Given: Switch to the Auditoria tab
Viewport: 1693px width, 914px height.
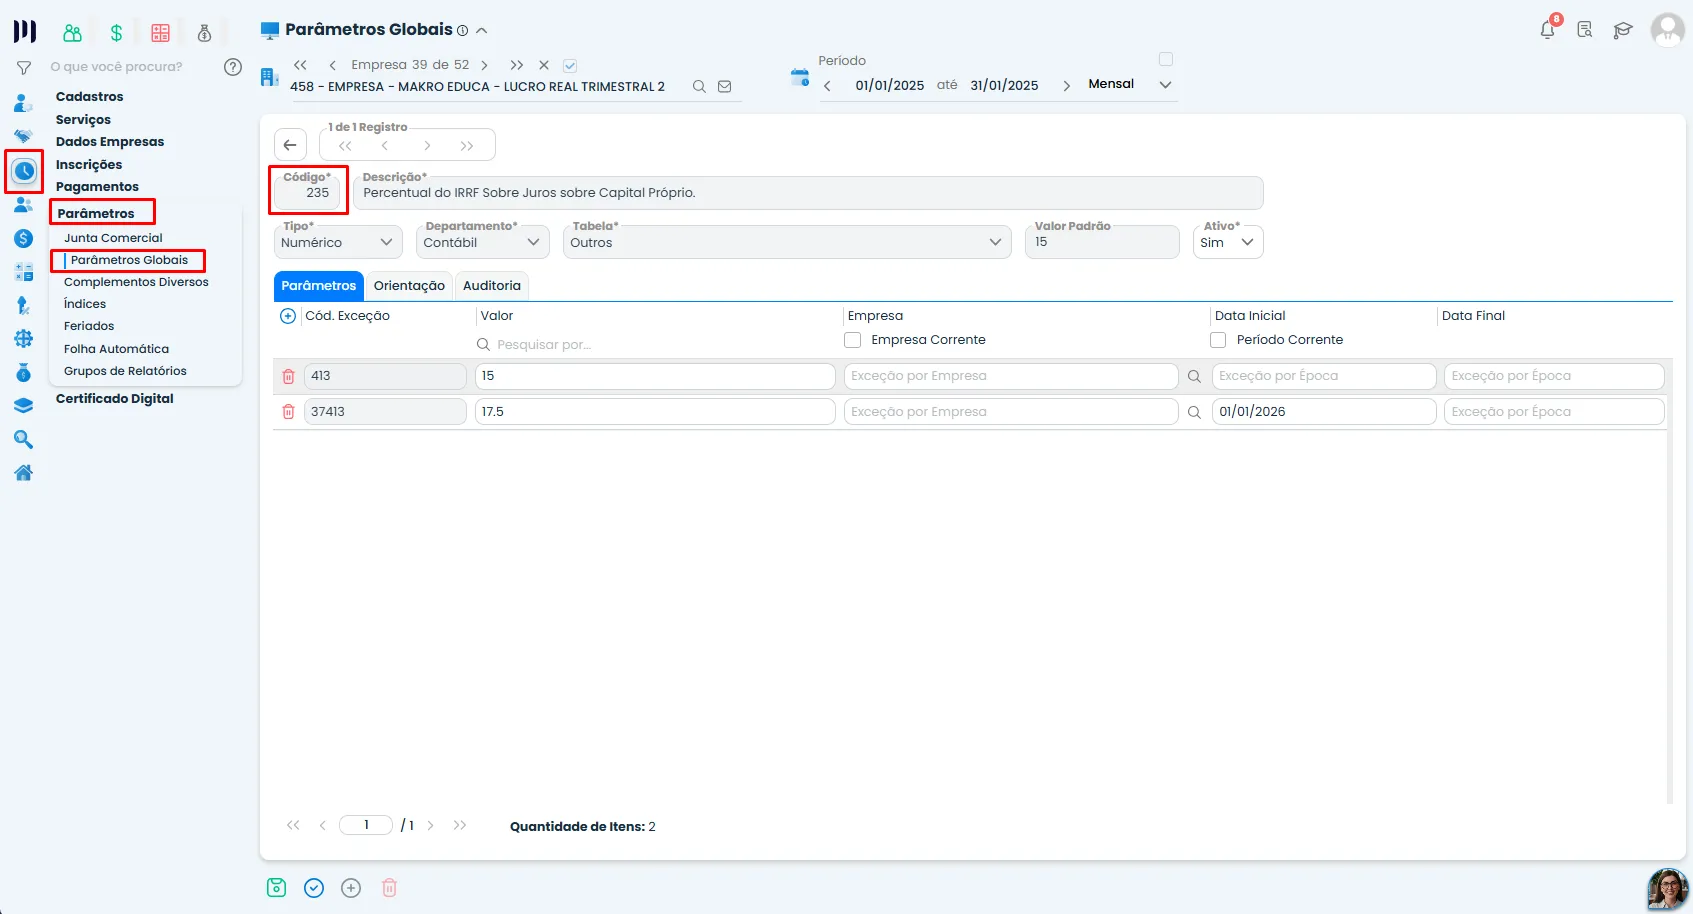Looking at the screenshot, I should [492, 286].
